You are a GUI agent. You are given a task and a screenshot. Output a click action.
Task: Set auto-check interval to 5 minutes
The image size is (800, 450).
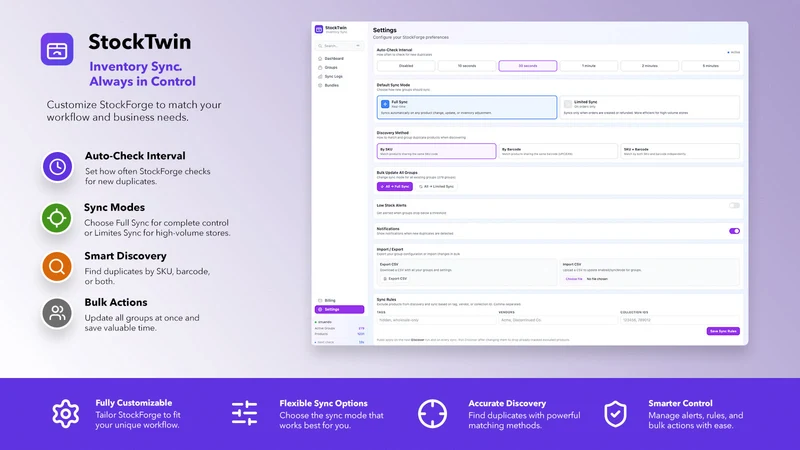711,66
